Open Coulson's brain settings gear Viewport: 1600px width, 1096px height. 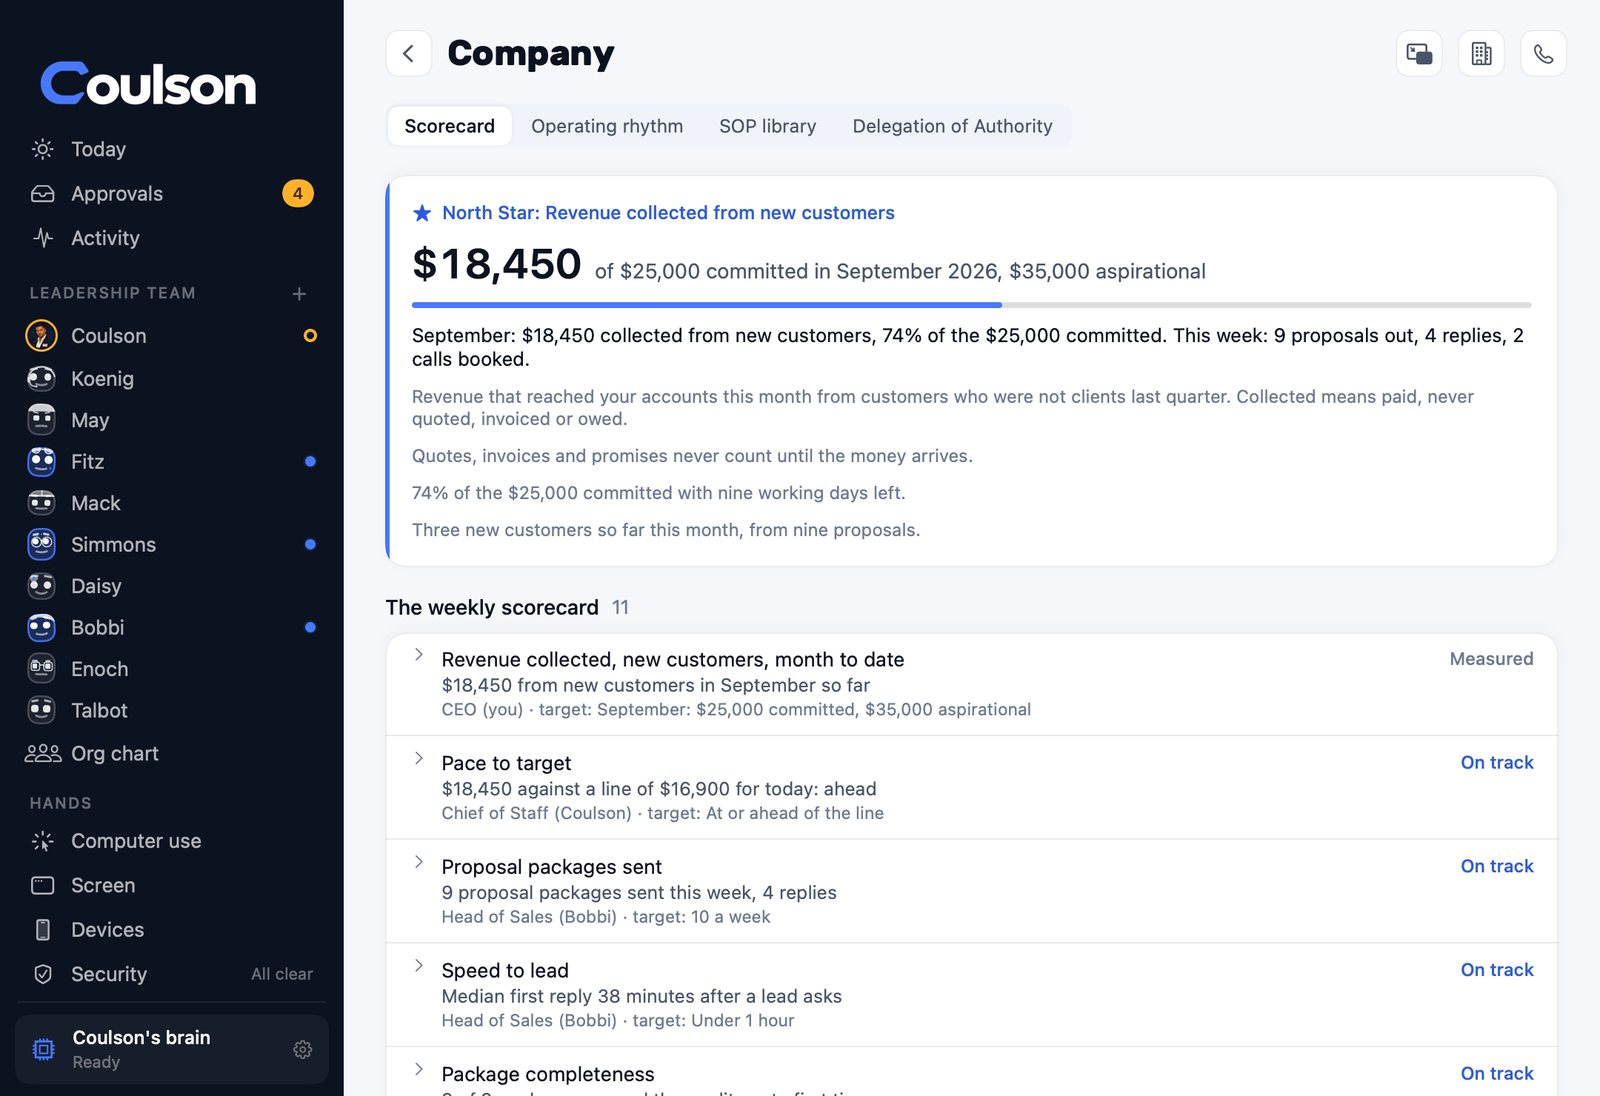point(303,1049)
